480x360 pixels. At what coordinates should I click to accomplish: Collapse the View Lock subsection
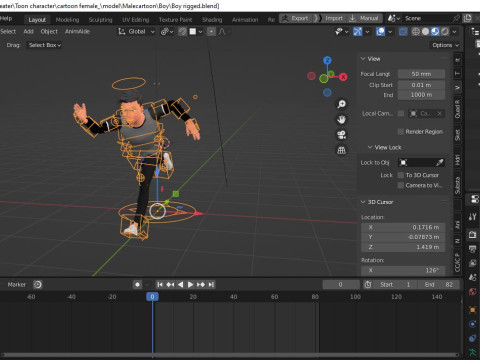370,147
